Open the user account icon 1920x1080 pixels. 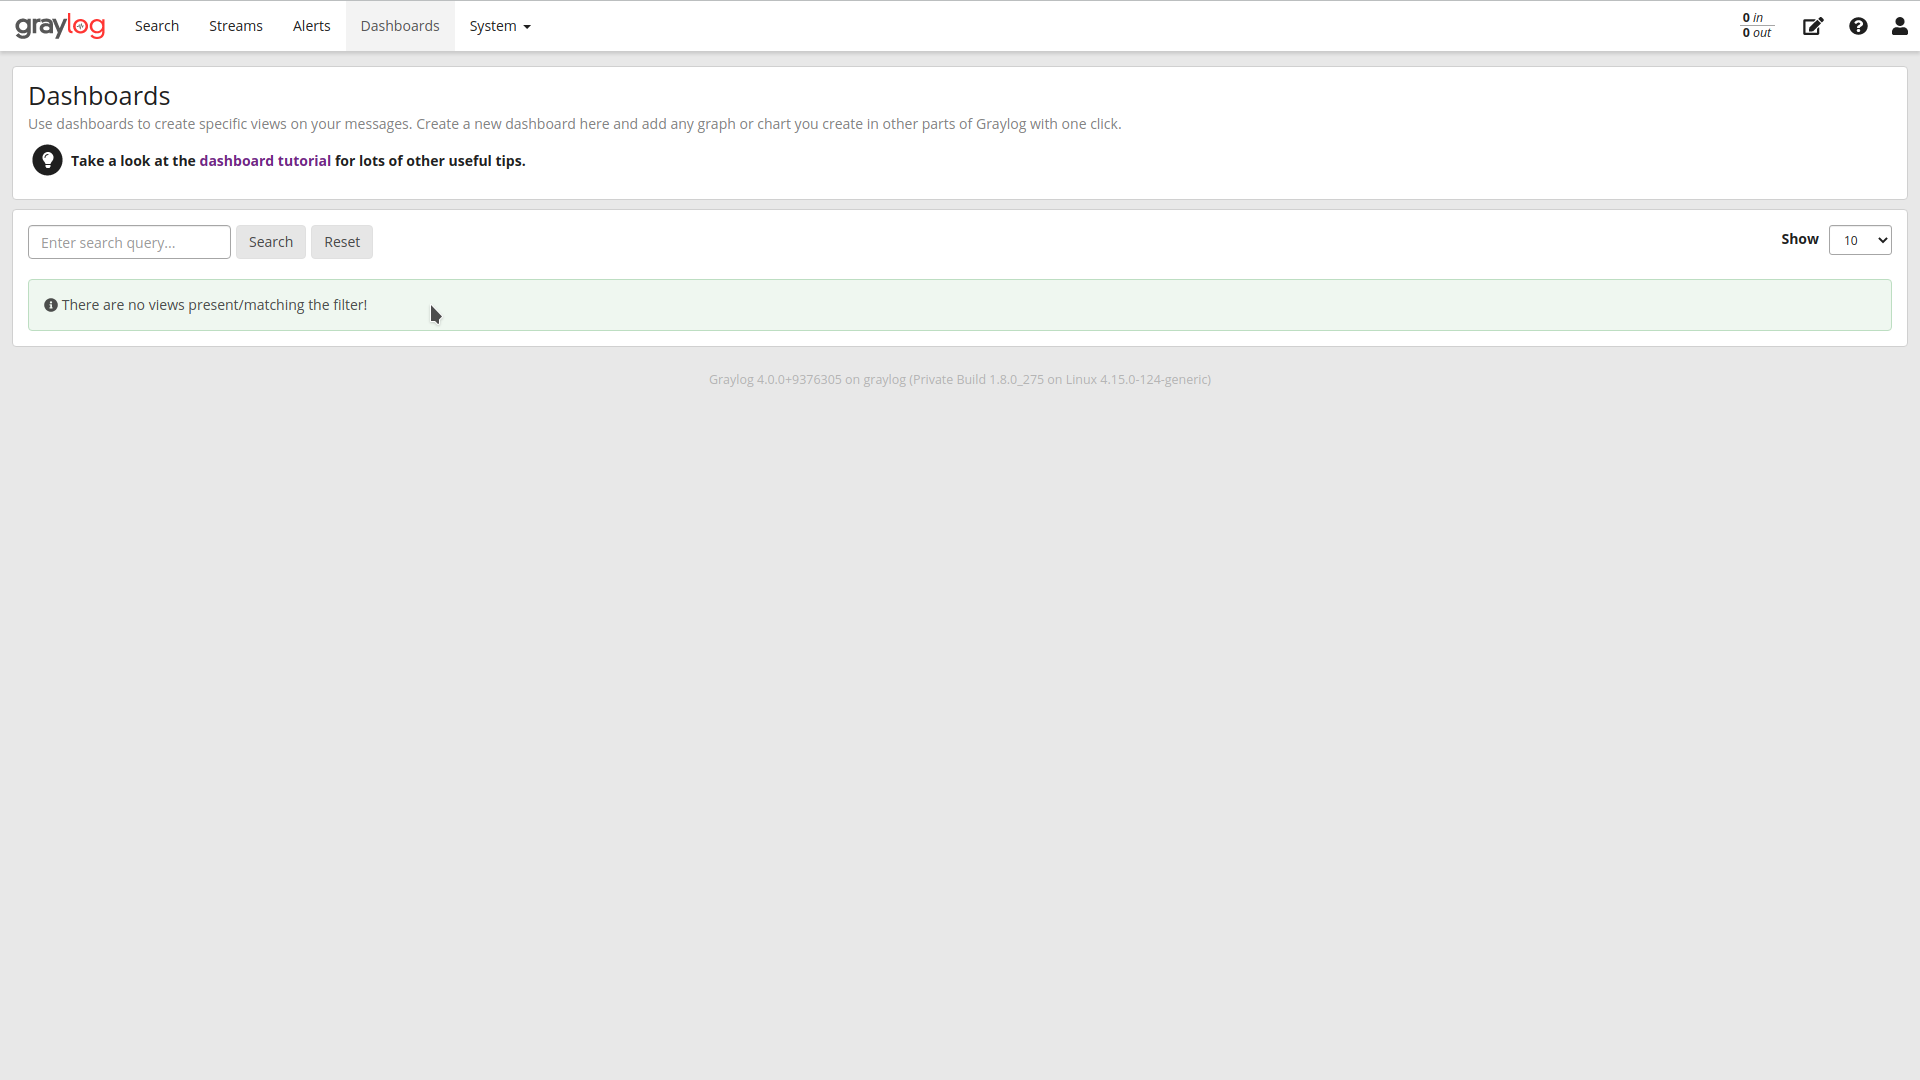pos(1899,26)
